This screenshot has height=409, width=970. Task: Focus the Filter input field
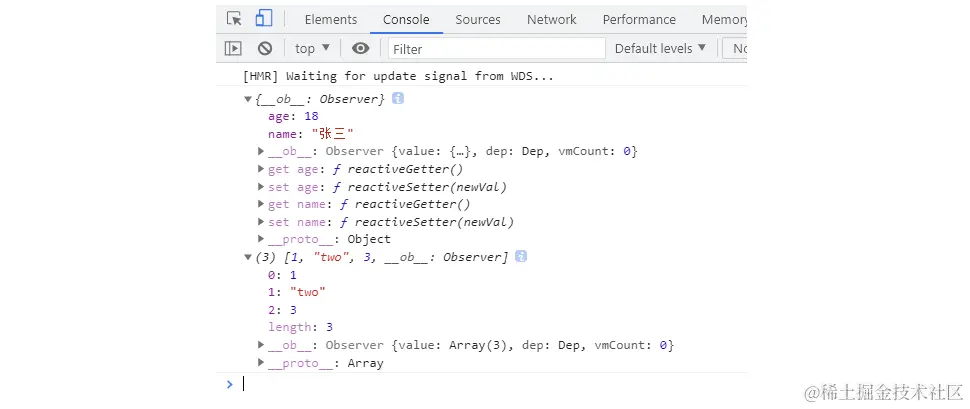click(497, 48)
